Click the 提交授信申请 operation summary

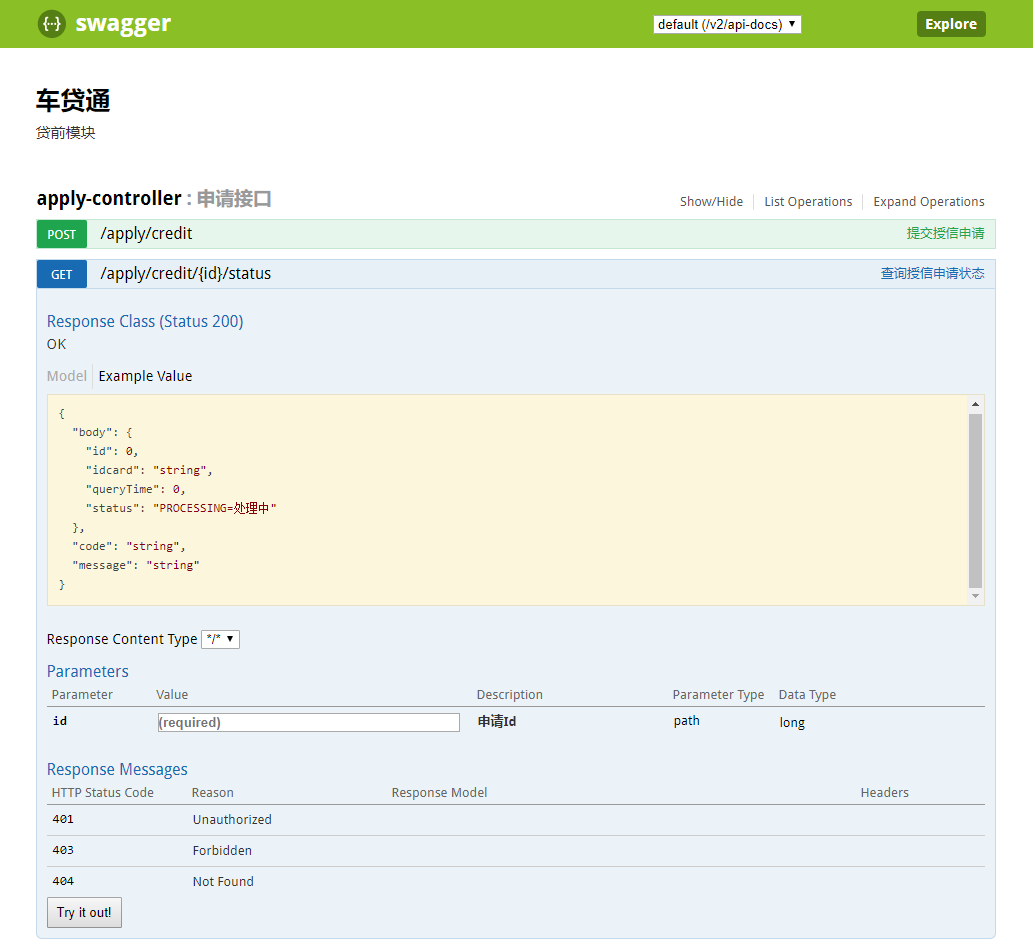point(944,234)
